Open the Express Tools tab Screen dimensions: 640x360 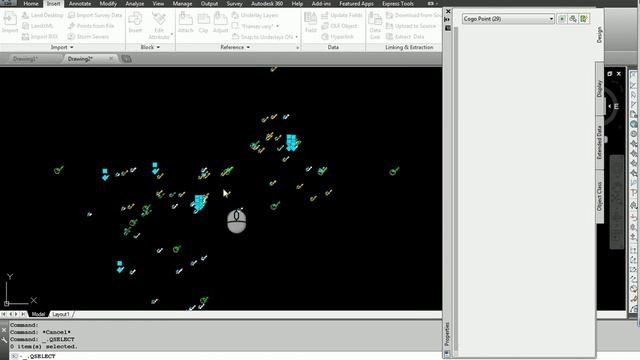[398, 4]
